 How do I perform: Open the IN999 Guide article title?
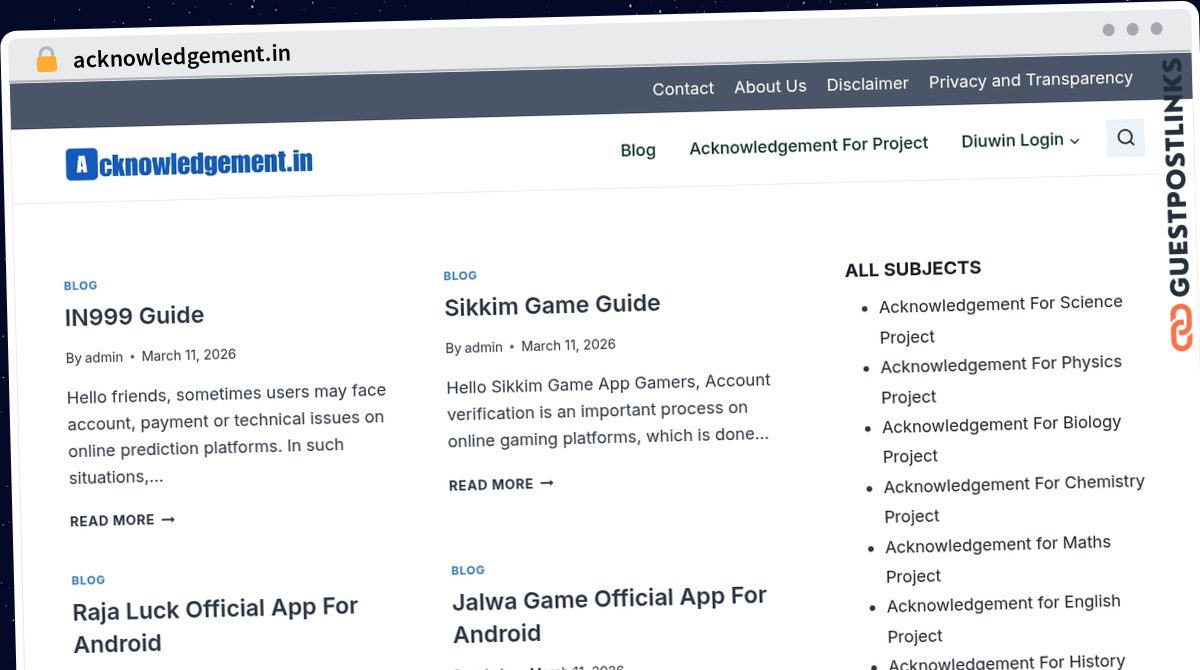[134, 316]
